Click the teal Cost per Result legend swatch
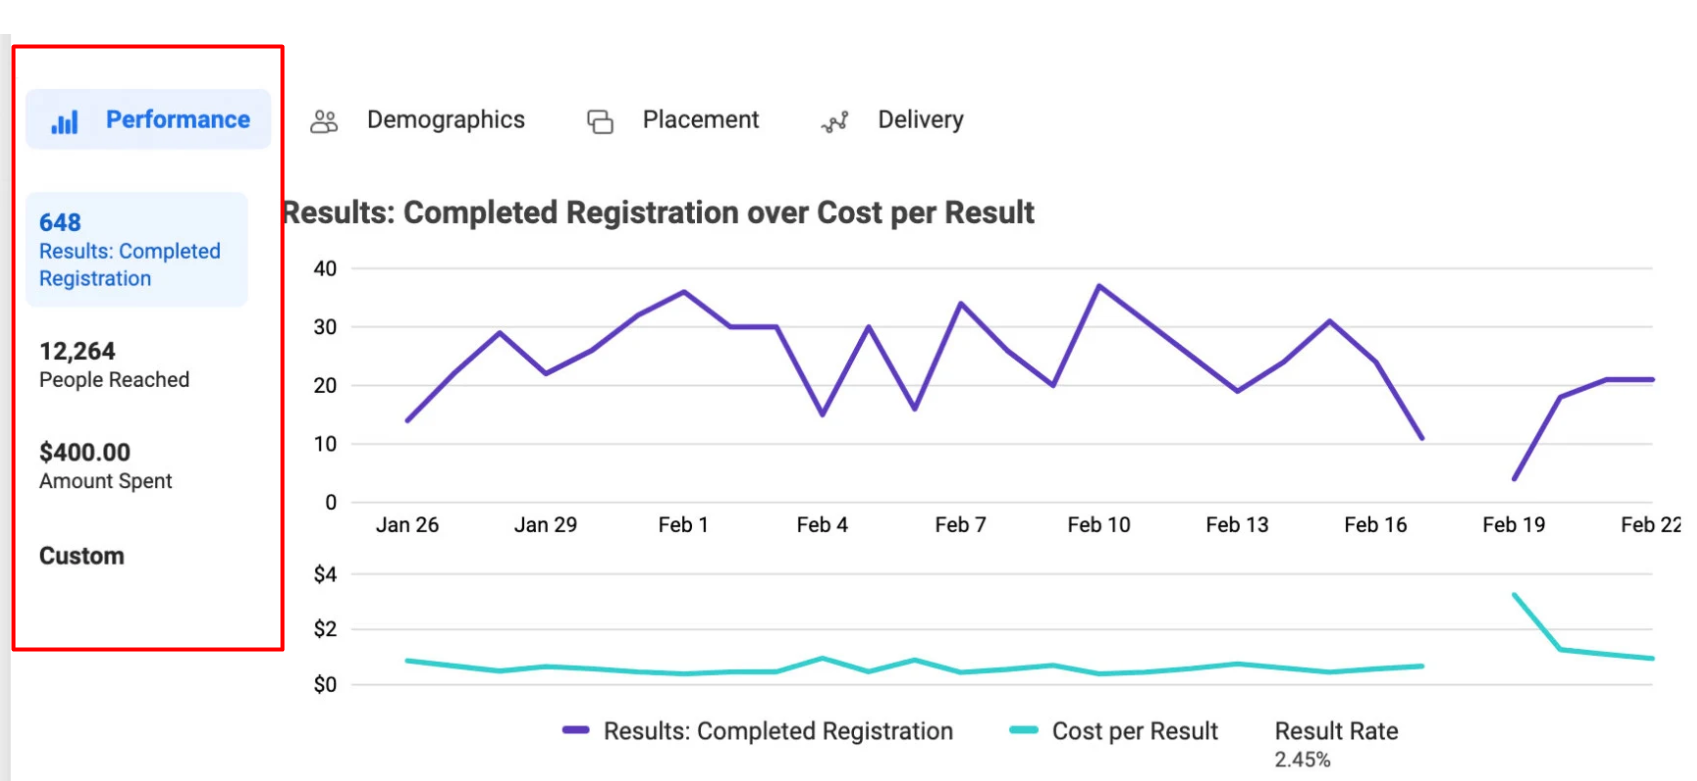Image resolution: width=1697 pixels, height=781 pixels. (x=1024, y=731)
